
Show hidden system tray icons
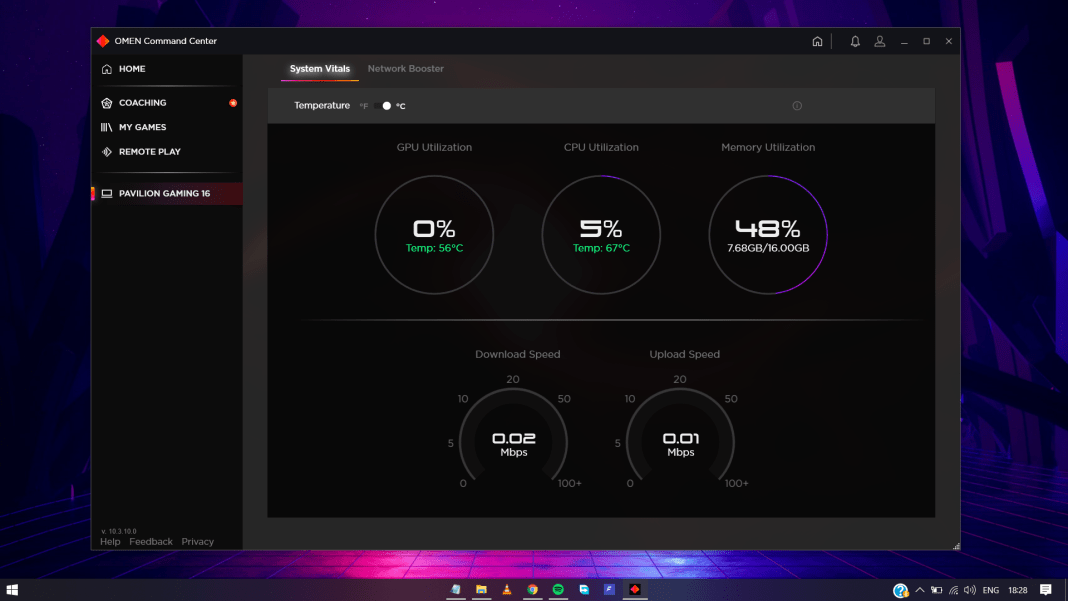click(920, 590)
